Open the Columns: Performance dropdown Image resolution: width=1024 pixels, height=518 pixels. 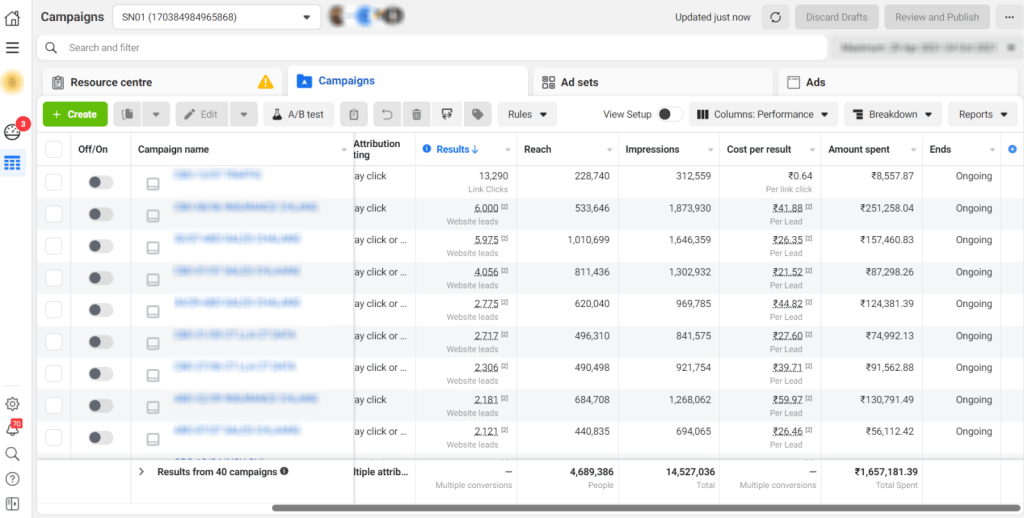click(763, 114)
